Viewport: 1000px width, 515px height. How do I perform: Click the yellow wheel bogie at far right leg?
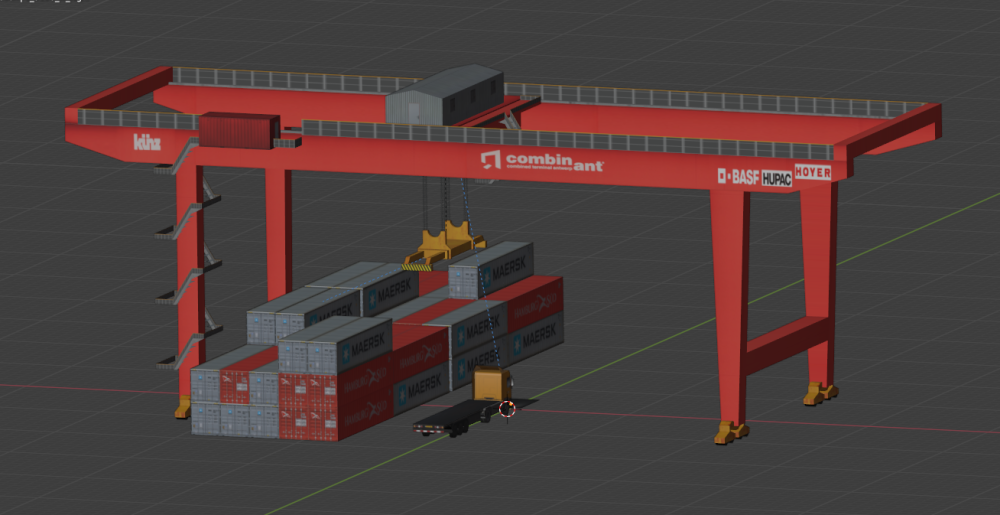coord(820,393)
